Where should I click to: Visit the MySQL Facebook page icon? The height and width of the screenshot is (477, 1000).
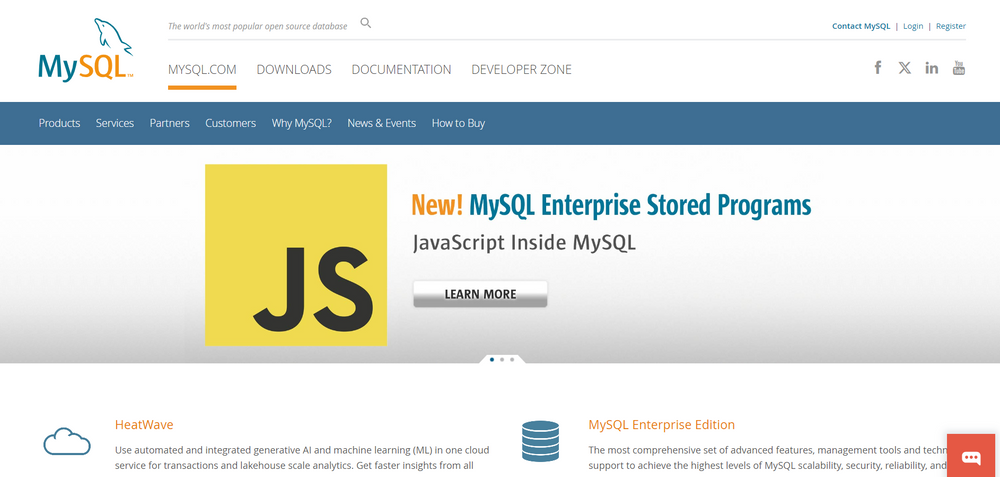pos(878,68)
